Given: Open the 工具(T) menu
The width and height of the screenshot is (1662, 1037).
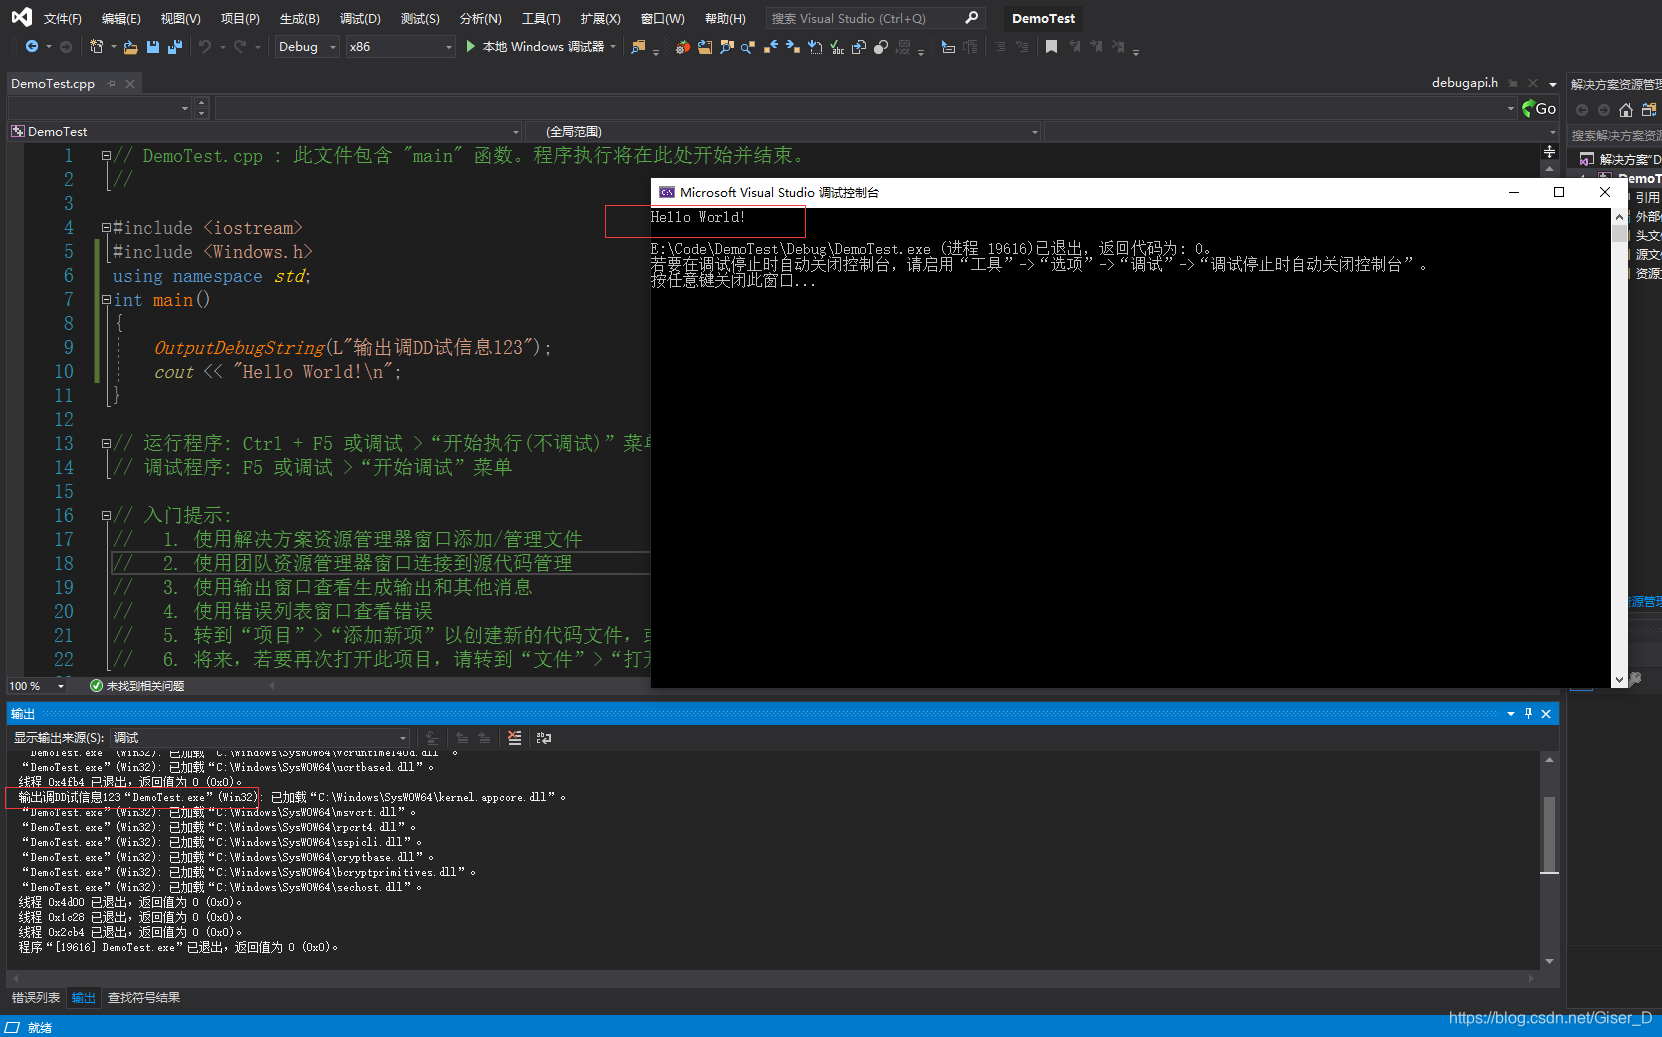Looking at the screenshot, I should (x=541, y=19).
